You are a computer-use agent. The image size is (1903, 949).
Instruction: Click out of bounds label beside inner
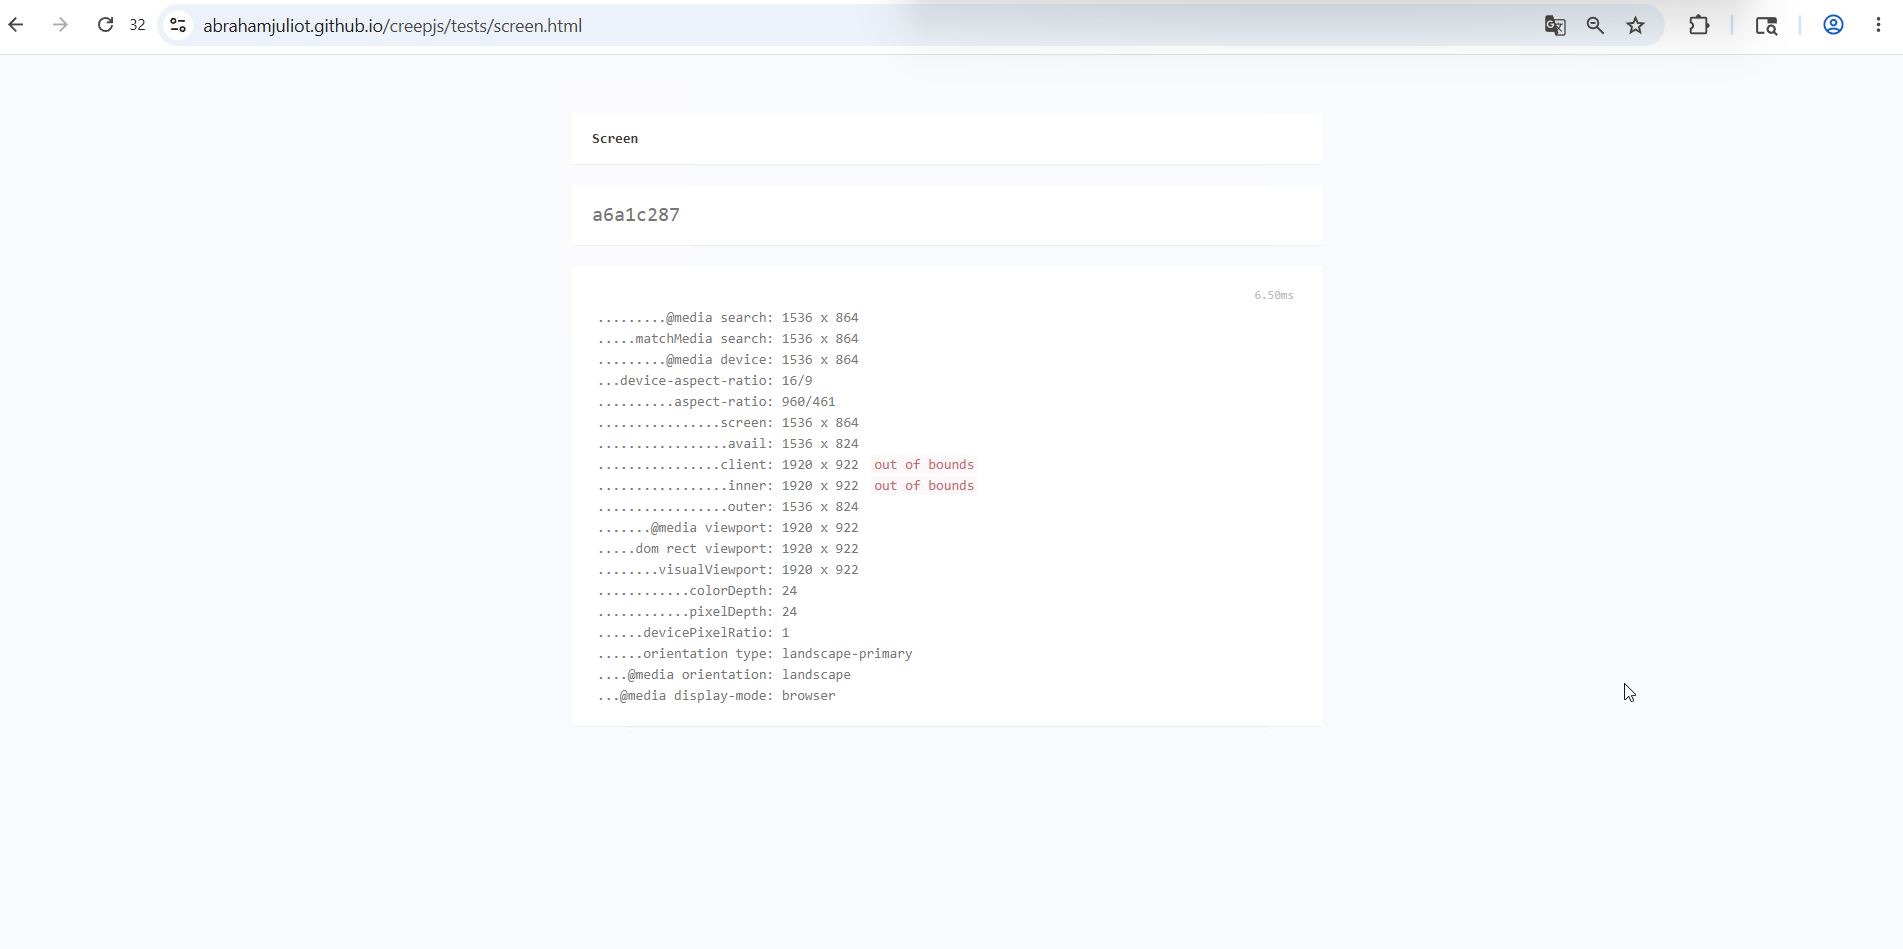[x=924, y=486]
